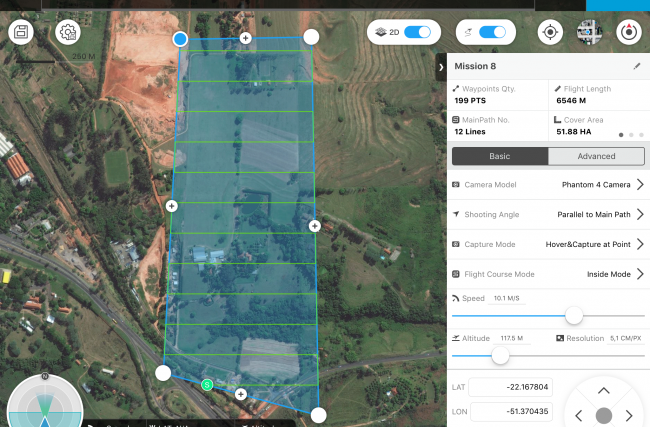Viewport: 650px width, 427px height.
Task: Add a vertex on the top edge plus
Action: coord(245,38)
